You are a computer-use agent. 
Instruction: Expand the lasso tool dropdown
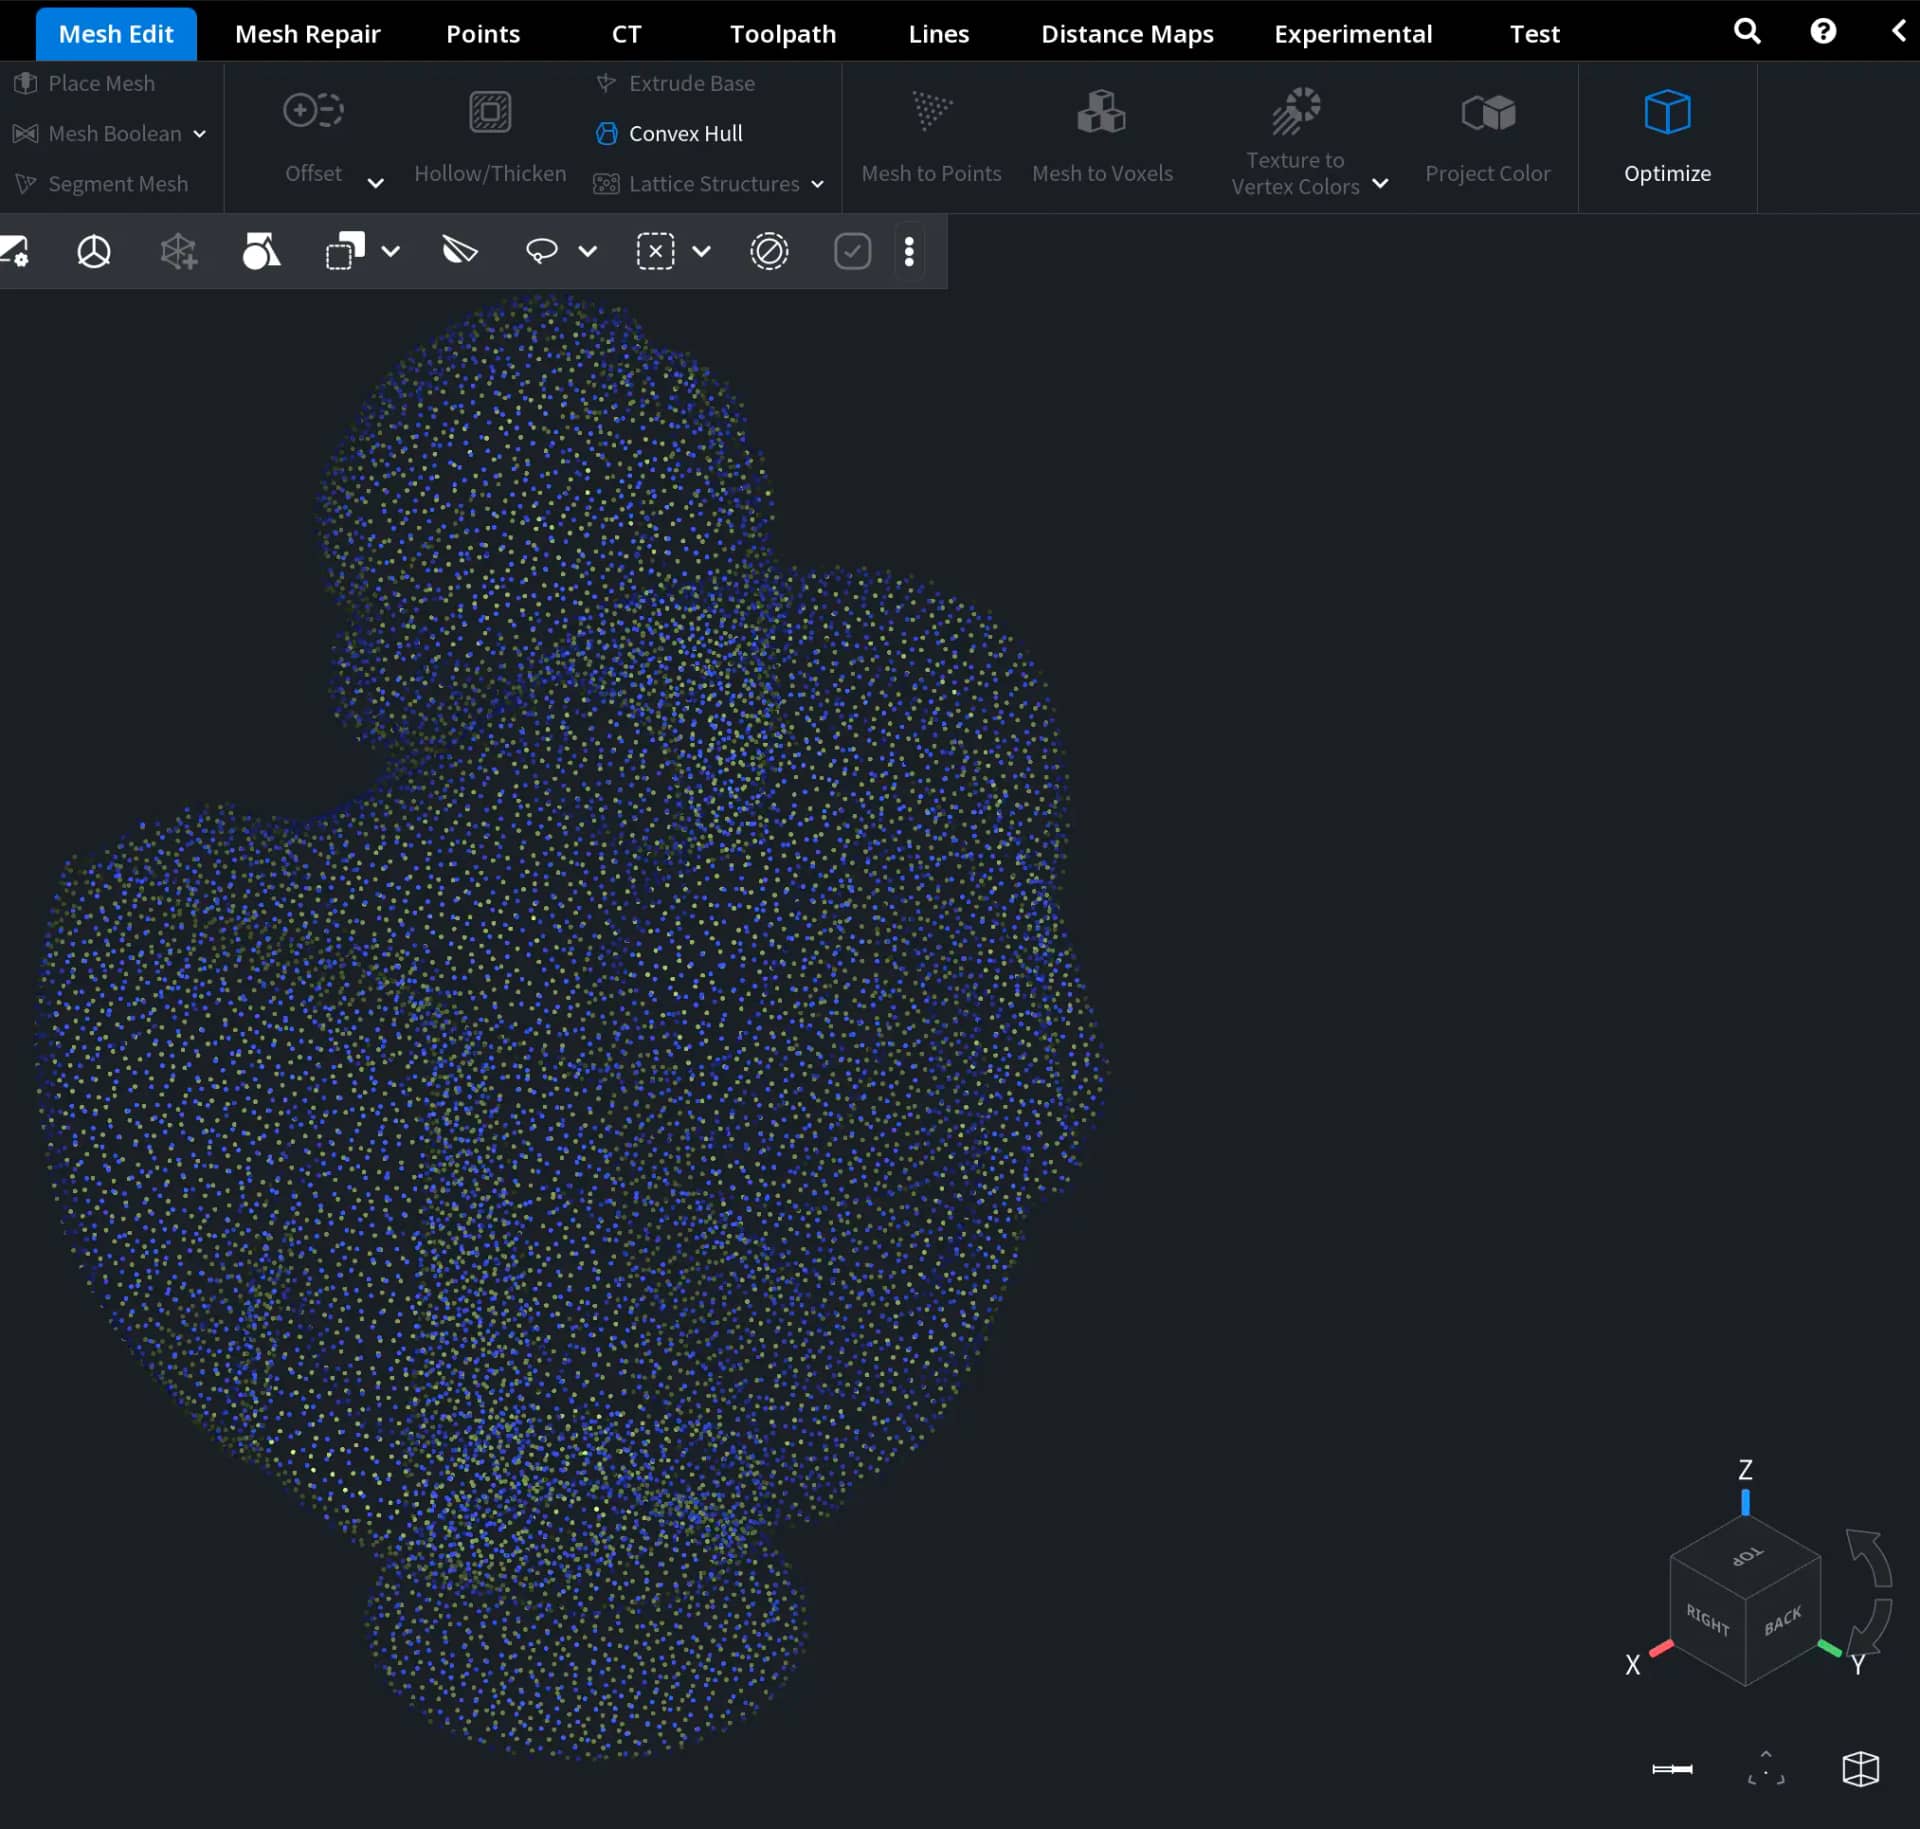pyautogui.click(x=588, y=251)
